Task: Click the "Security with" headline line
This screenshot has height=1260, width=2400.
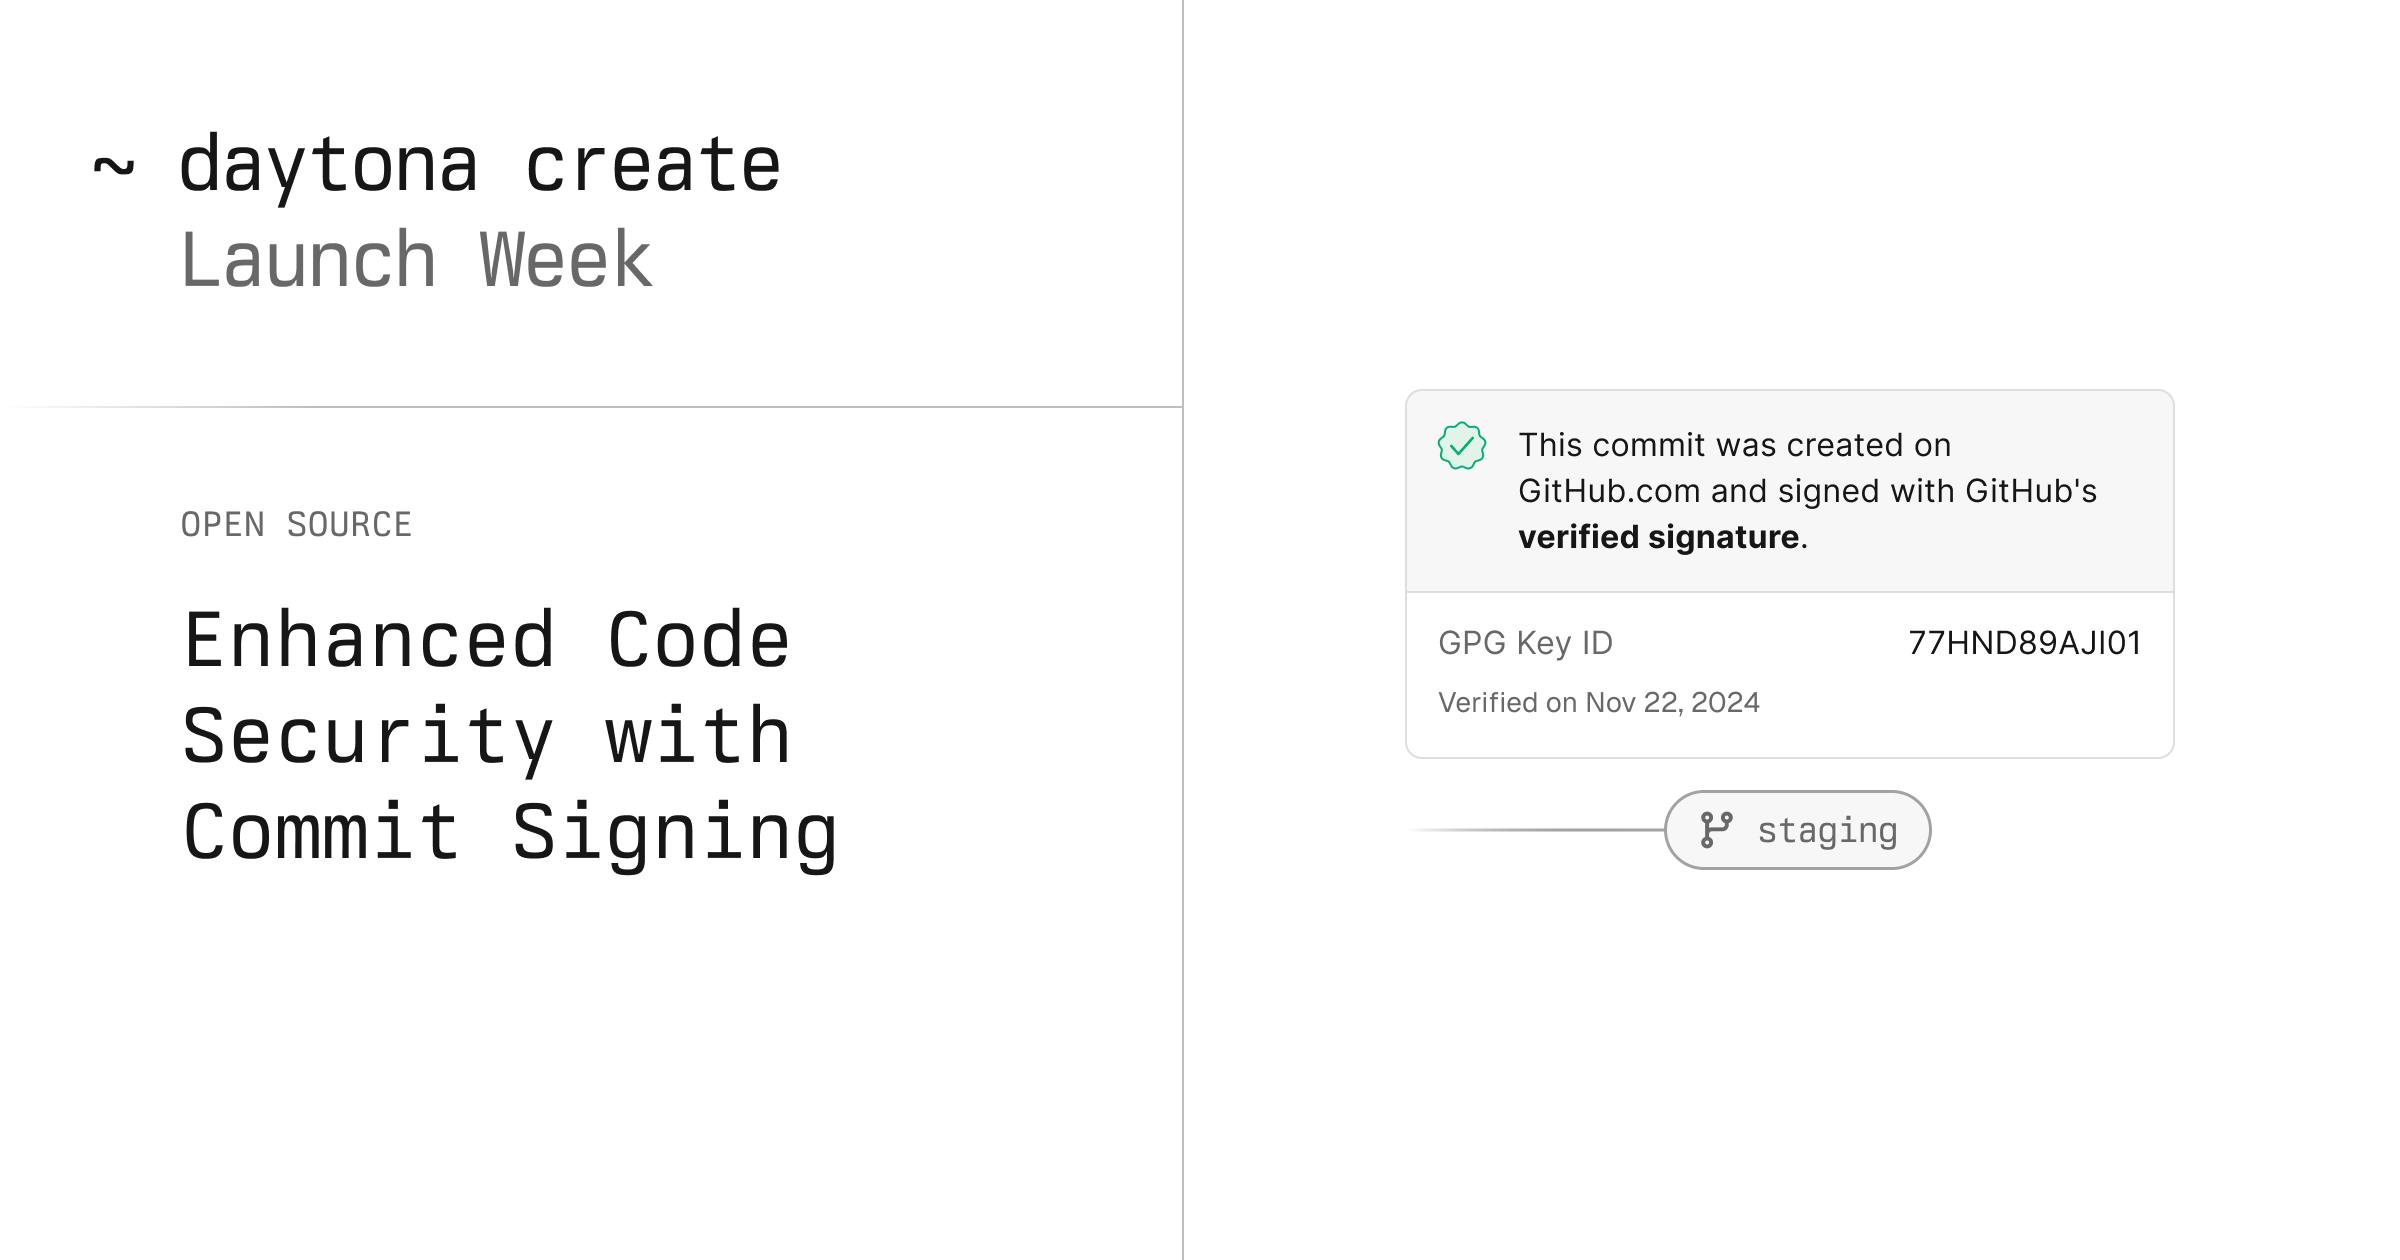Action: 487,738
